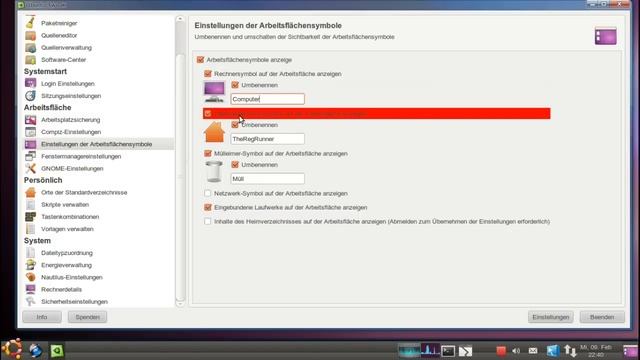
Task: Click the Fenstermanagereinstellungen icon
Action: click(x=30, y=156)
